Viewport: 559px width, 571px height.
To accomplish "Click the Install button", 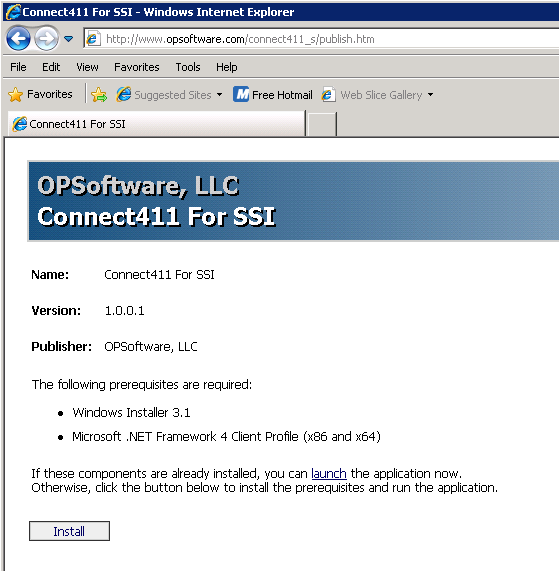I will (69, 531).
